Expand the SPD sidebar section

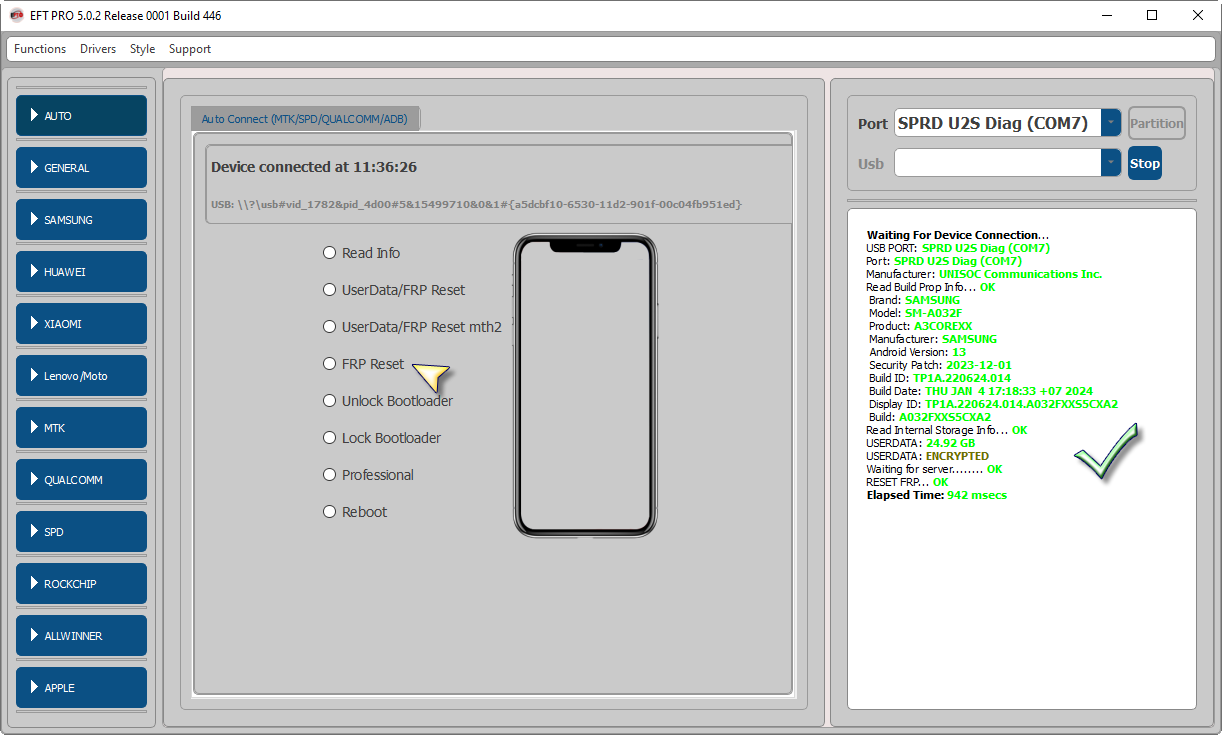(81, 532)
